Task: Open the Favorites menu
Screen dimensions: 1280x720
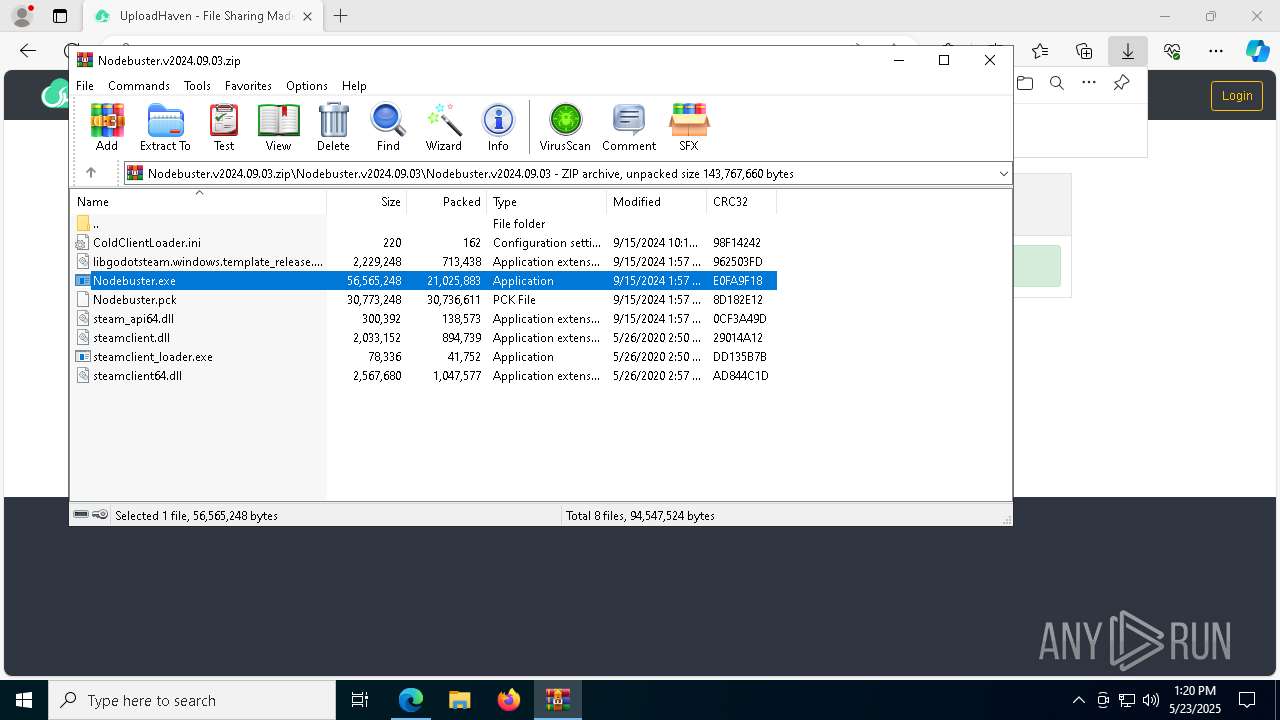Action: click(248, 86)
